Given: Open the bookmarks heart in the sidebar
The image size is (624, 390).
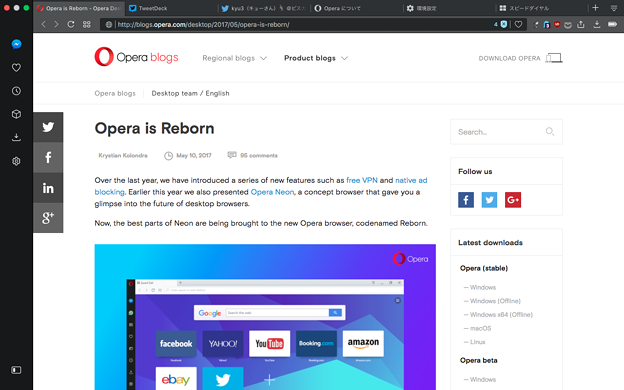Looking at the screenshot, I should pos(16,68).
